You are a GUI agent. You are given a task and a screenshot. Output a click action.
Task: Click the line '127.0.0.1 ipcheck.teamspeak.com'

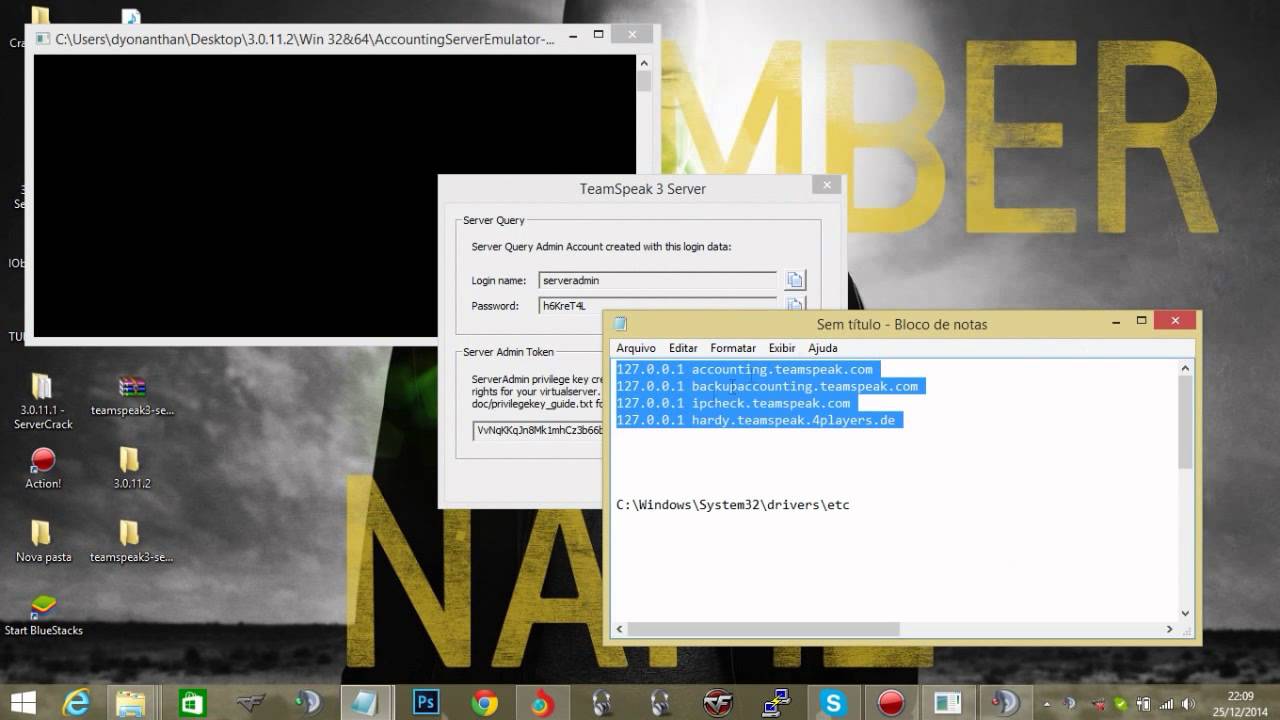734,403
